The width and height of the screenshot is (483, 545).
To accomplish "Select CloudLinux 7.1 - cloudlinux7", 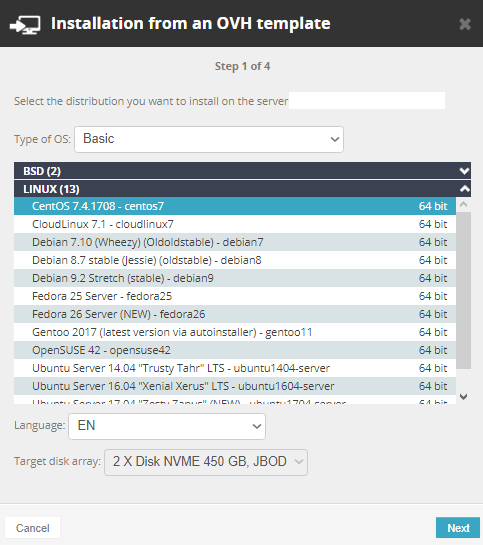I will pyautogui.click(x=235, y=224).
